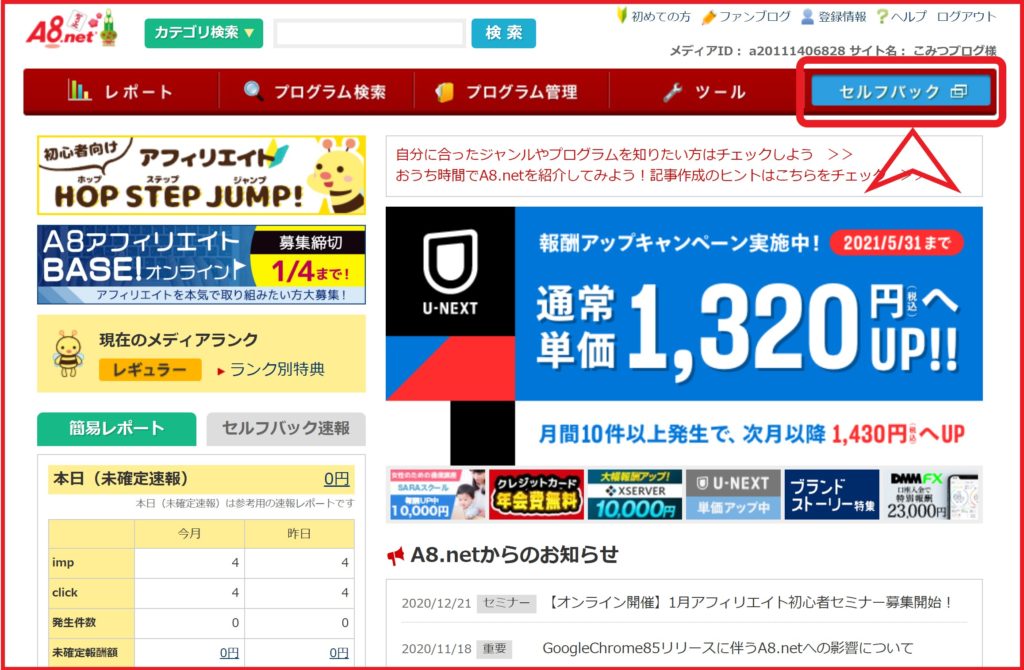Click the megaphone icon by お知らせ
The height and width of the screenshot is (670, 1024).
395,556
